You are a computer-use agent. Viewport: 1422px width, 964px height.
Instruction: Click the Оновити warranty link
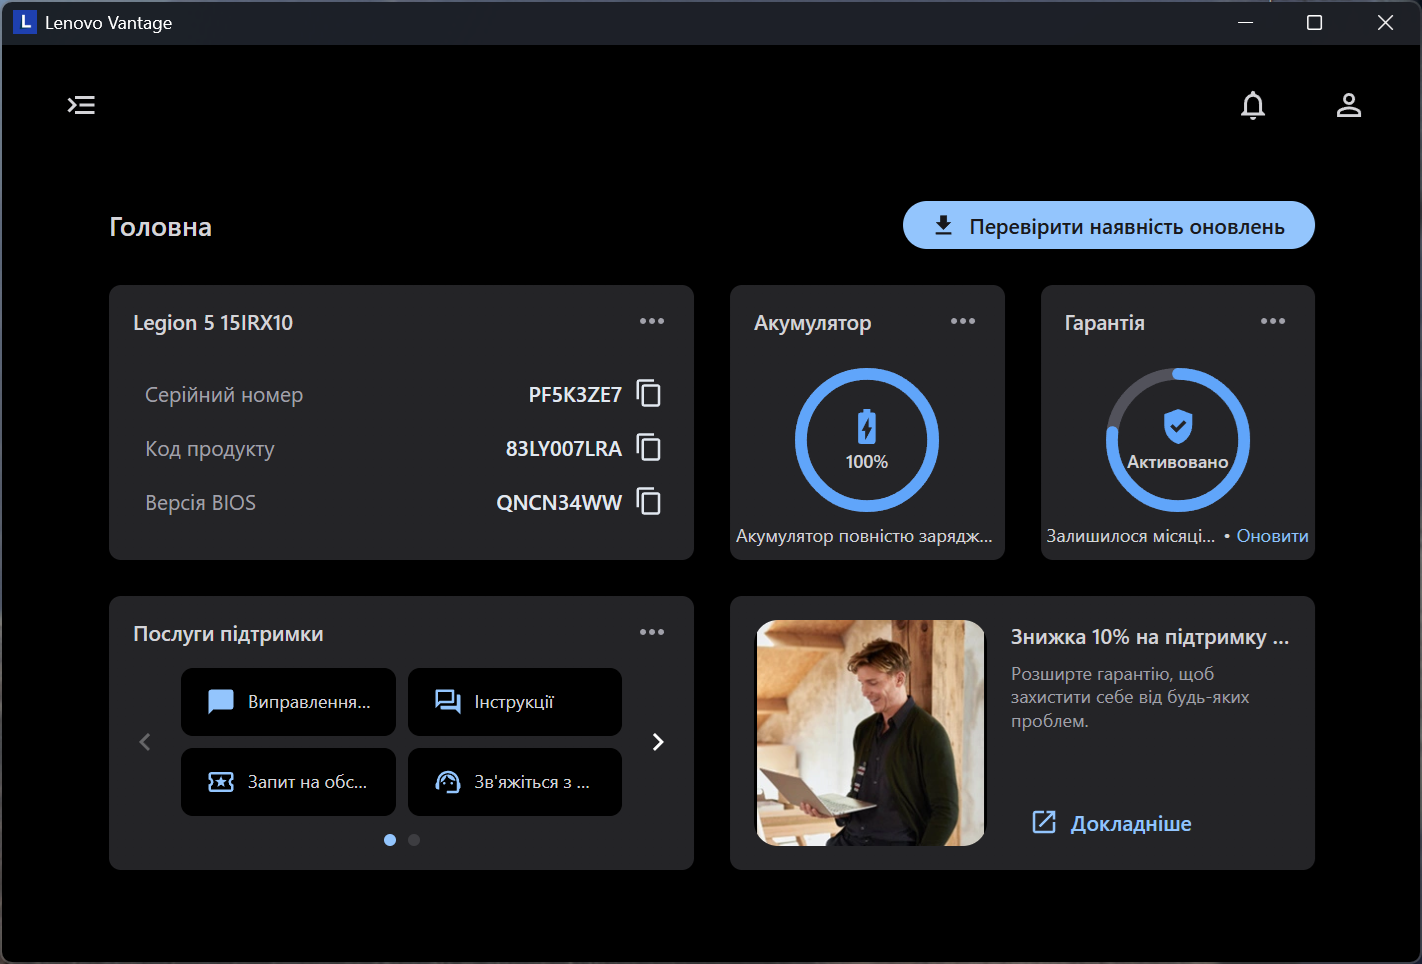[1272, 536]
